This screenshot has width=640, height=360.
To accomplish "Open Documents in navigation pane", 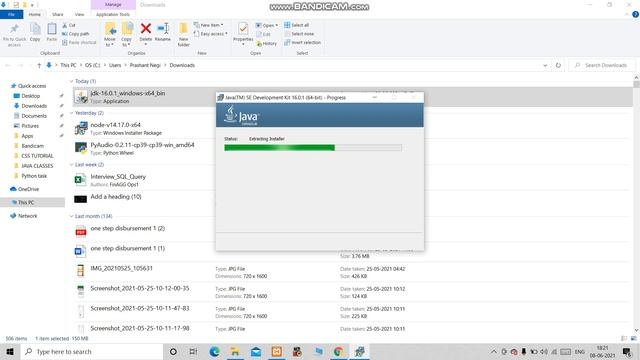I will pyautogui.click(x=34, y=116).
